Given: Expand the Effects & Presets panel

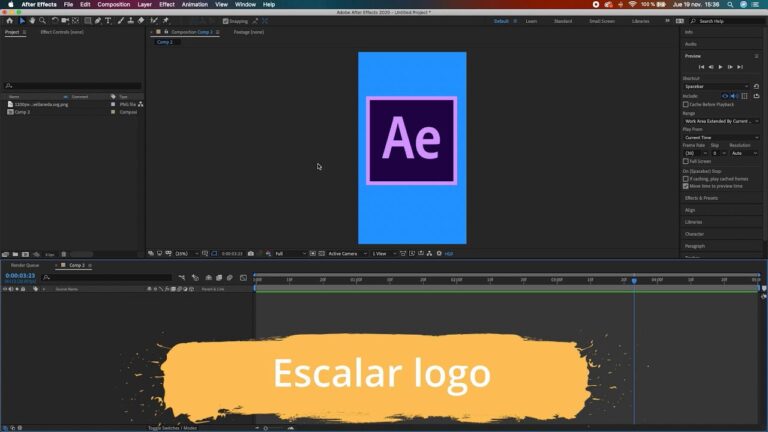Looking at the screenshot, I should point(701,198).
